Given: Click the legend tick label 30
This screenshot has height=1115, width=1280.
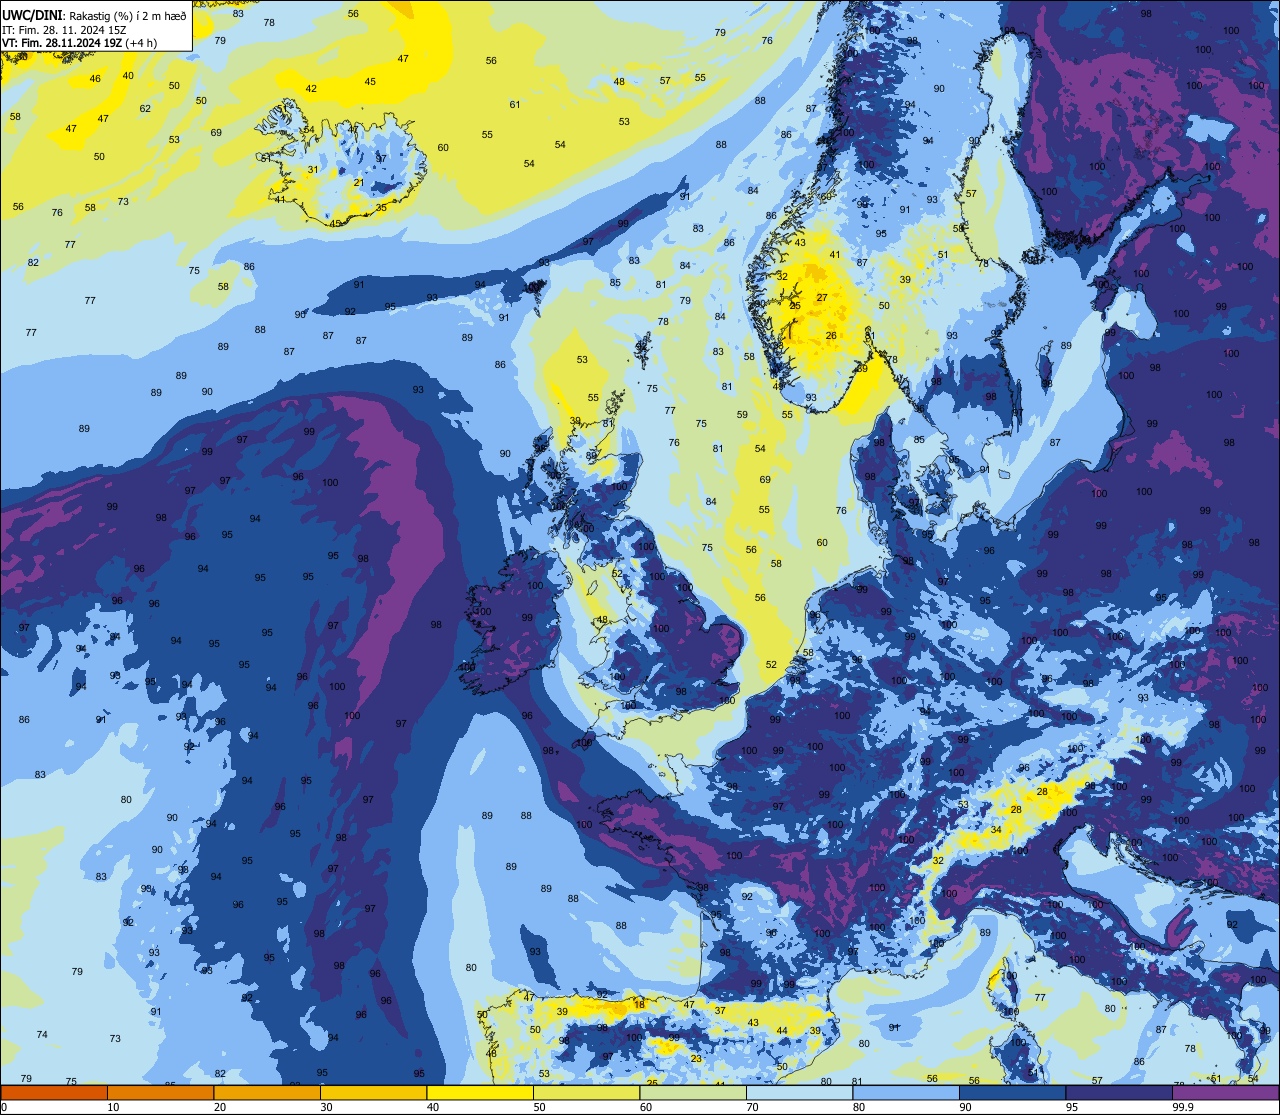Looking at the screenshot, I should click(x=326, y=1107).
